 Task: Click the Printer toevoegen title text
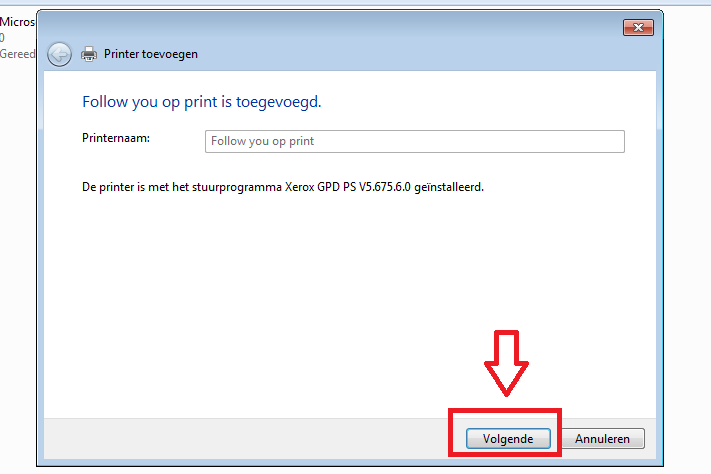pos(151,54)
